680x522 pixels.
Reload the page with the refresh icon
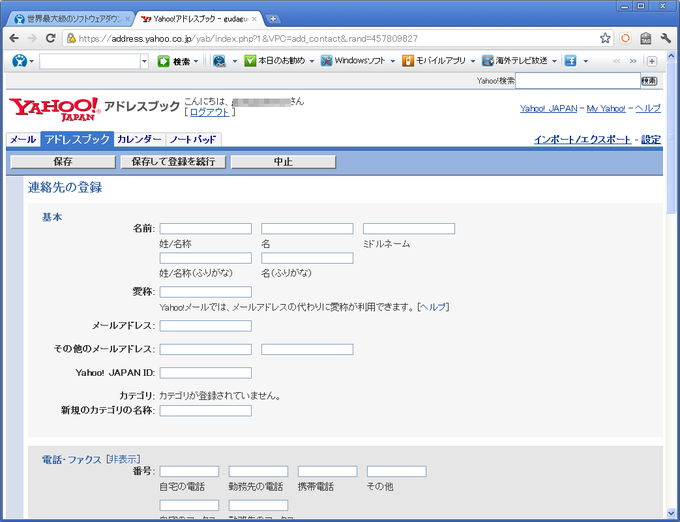click(50, 38)
